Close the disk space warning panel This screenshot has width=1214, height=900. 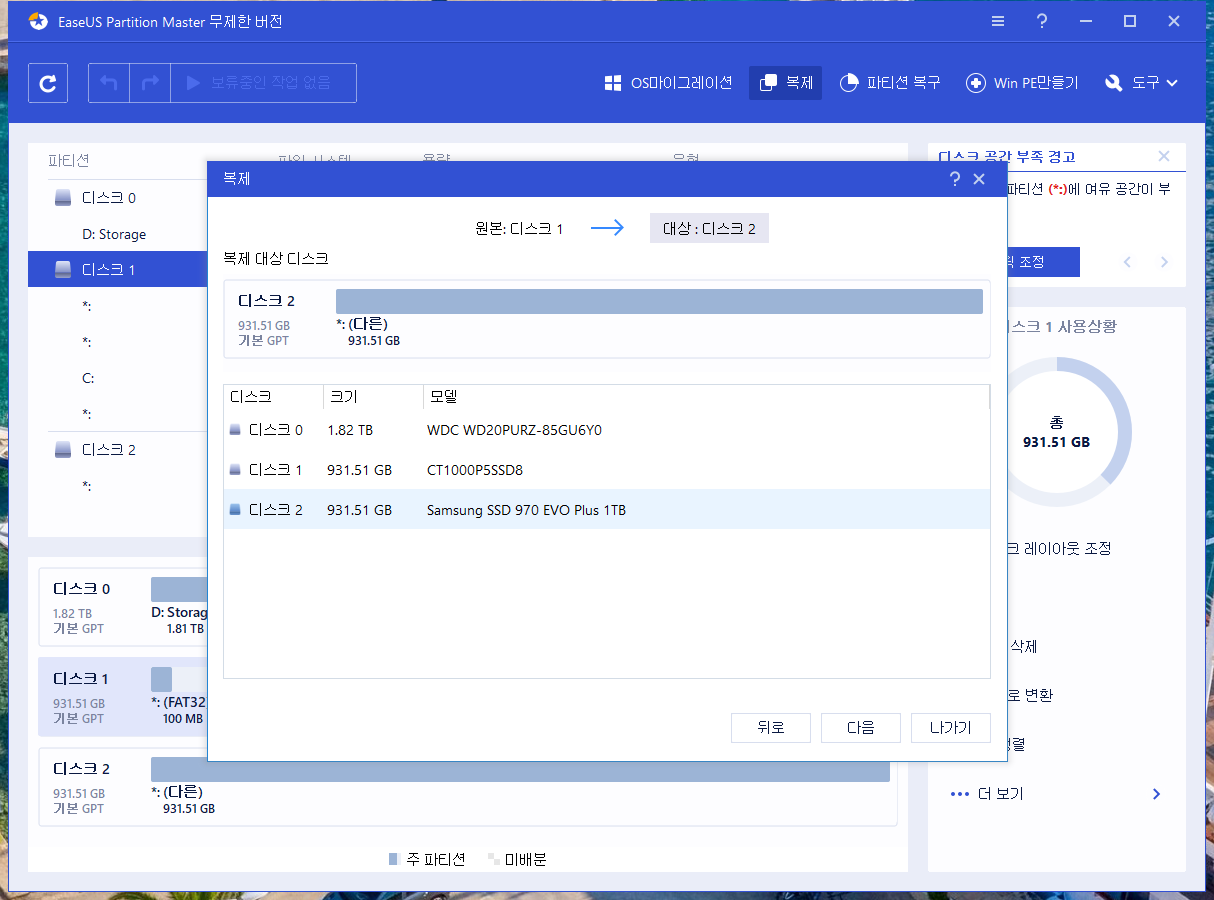1164,156
